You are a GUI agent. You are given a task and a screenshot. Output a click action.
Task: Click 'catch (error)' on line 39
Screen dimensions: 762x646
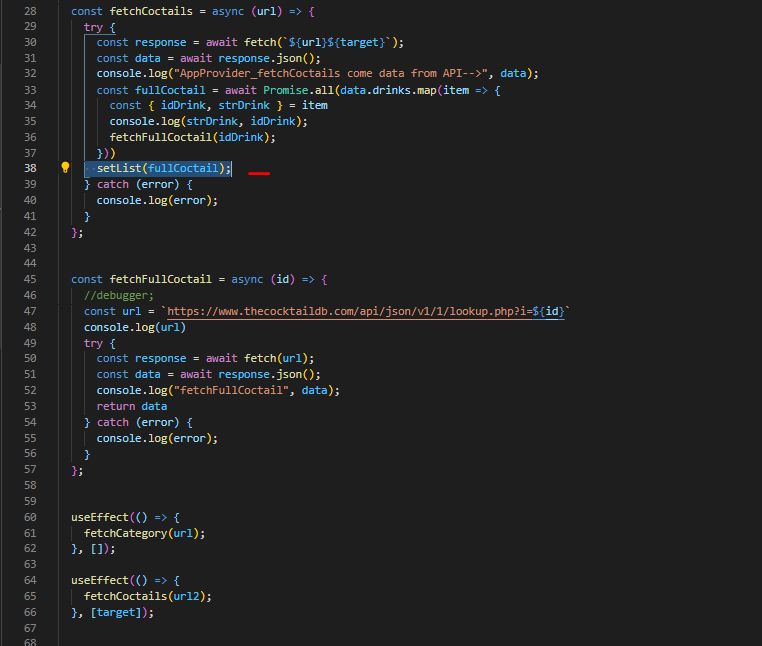[x=138, y=185]
